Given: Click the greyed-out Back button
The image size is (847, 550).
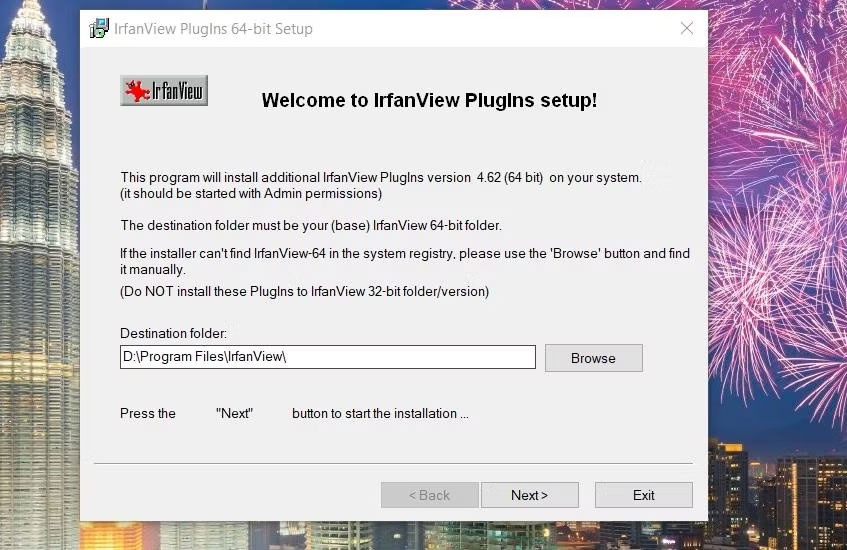Looking at the screenshot, I should pos(428,495).
